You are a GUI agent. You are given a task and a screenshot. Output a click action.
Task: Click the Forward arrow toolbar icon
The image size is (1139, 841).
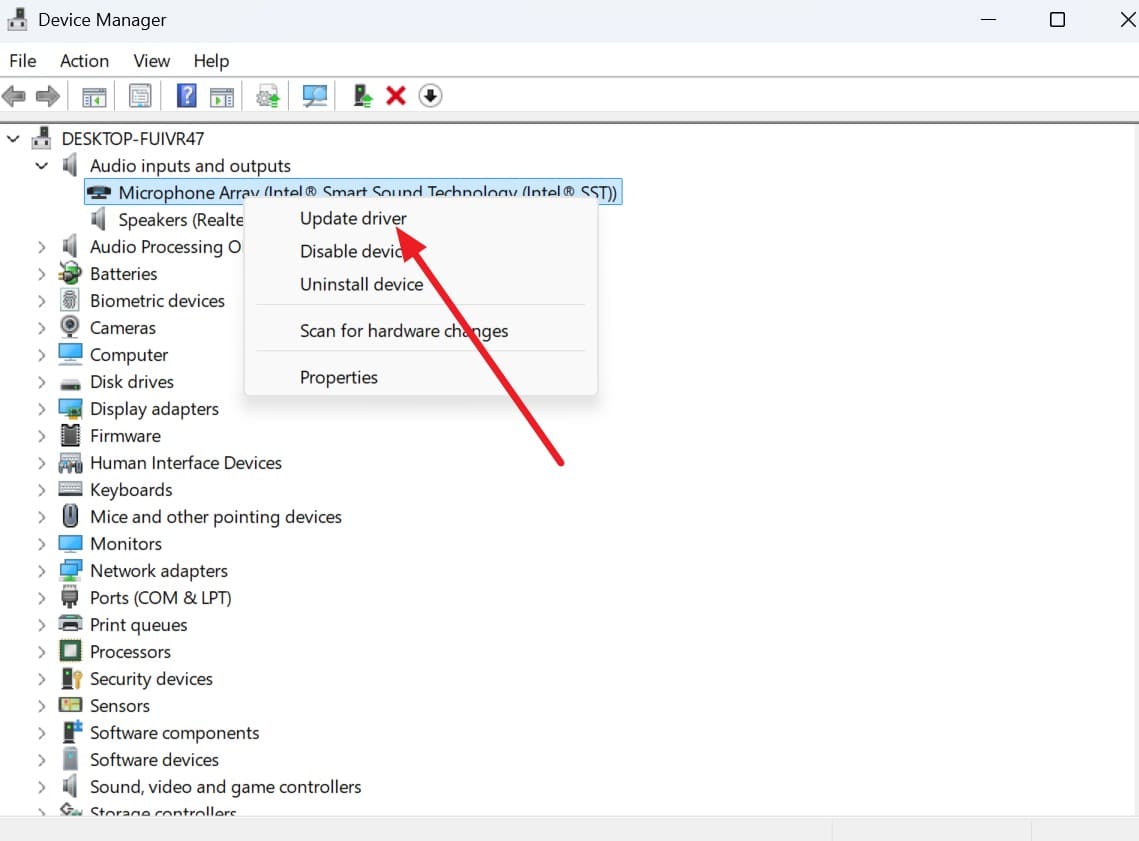point(48,96)
